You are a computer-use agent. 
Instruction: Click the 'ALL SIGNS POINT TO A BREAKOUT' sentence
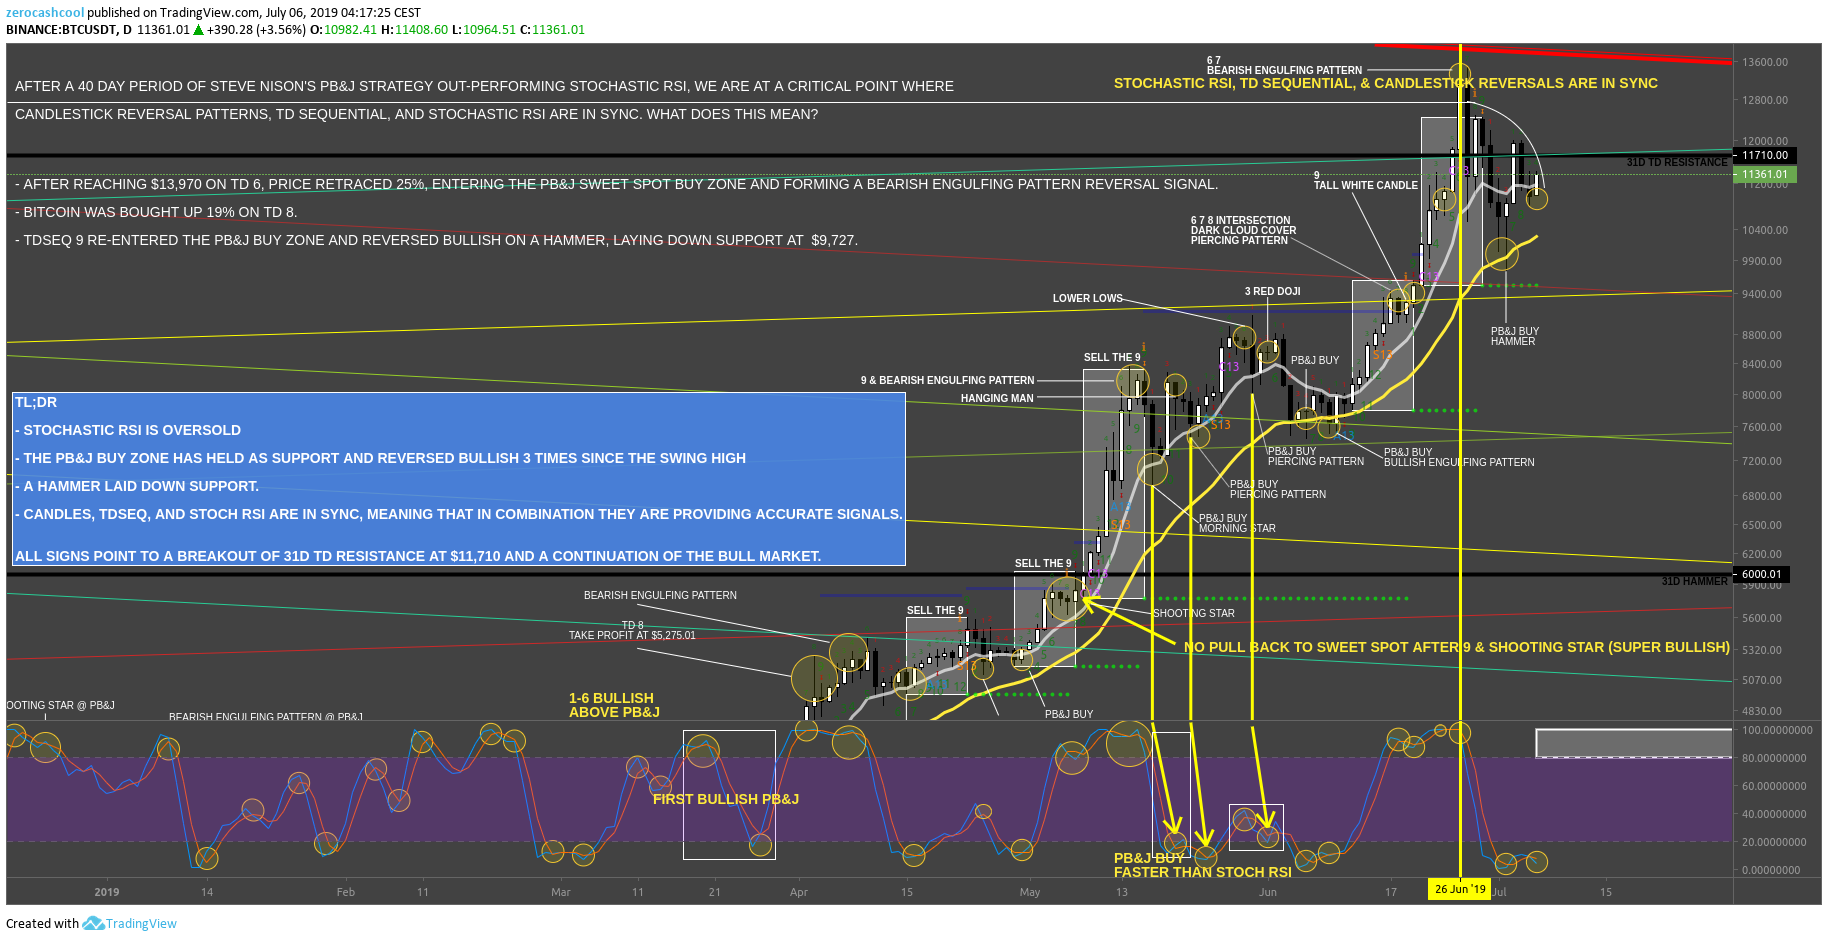click(418, 556)
